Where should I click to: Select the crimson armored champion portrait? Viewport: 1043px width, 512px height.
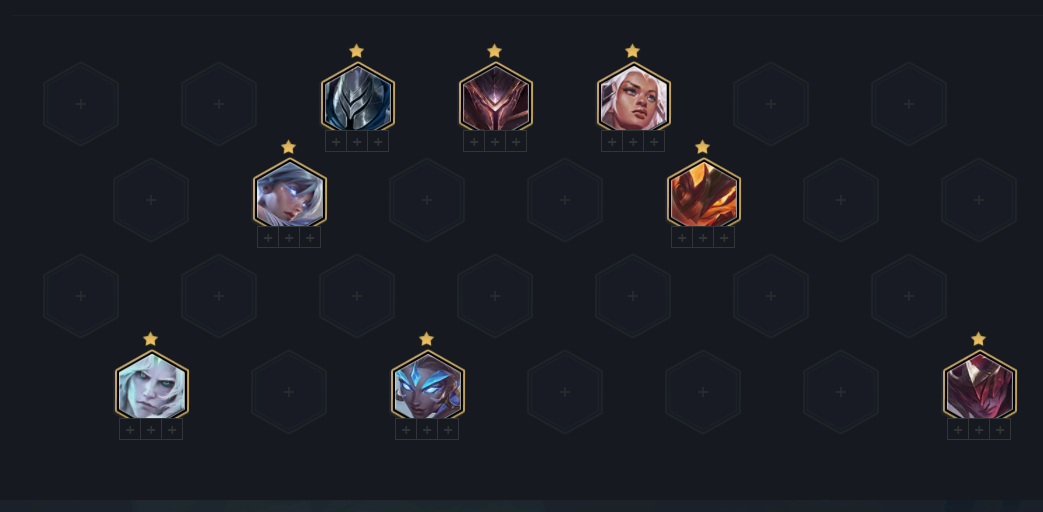coord(980,385)
